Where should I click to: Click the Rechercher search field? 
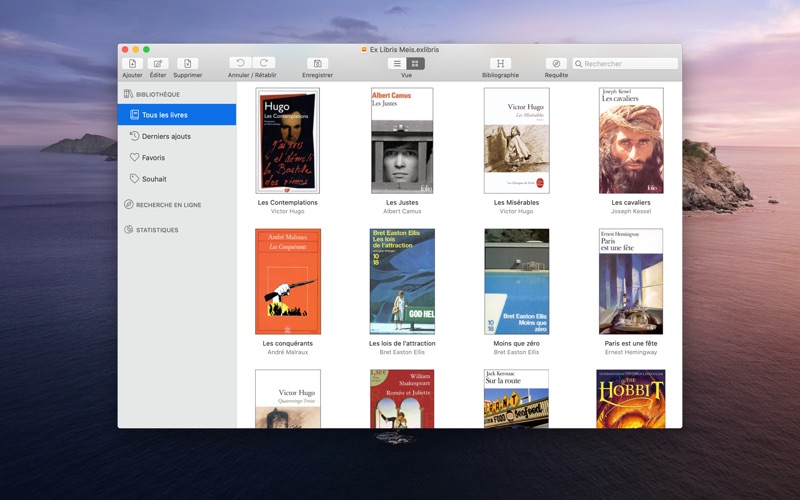coord(625,64)
